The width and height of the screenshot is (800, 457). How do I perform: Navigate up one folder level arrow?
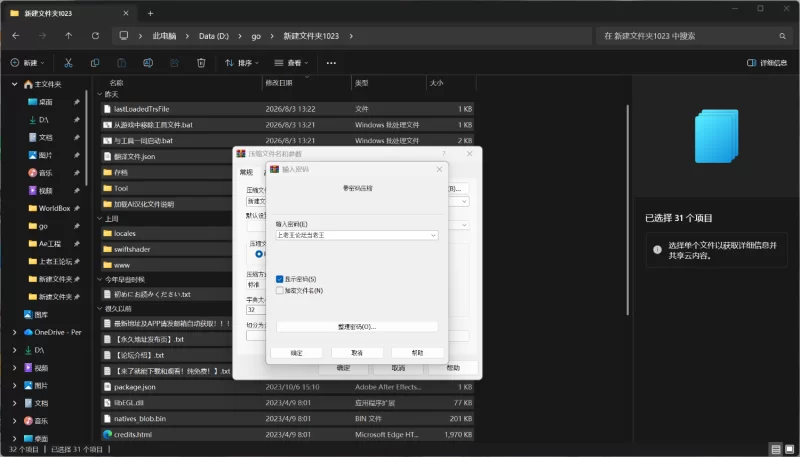coord(69,36)
